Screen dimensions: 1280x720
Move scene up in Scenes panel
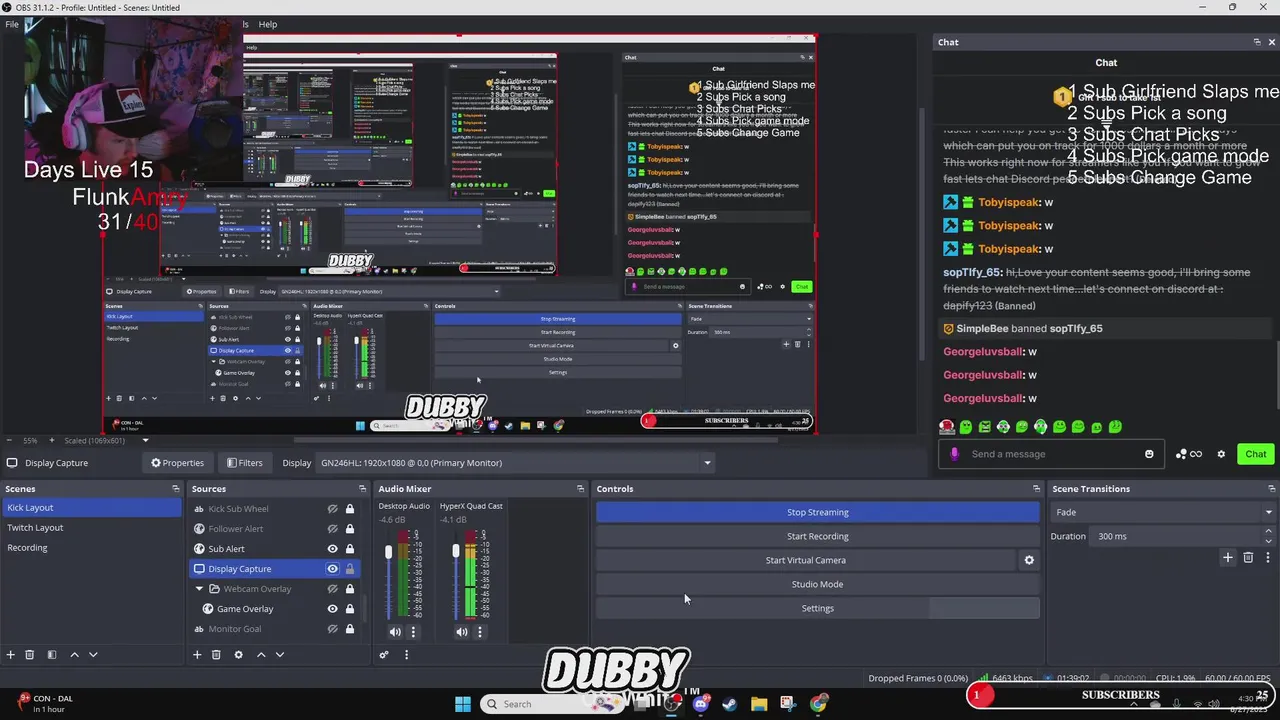tap(74, 655)
